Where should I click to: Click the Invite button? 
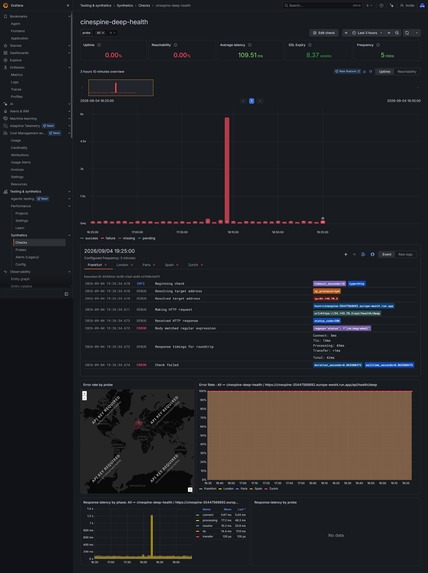[x=407, y=5]
